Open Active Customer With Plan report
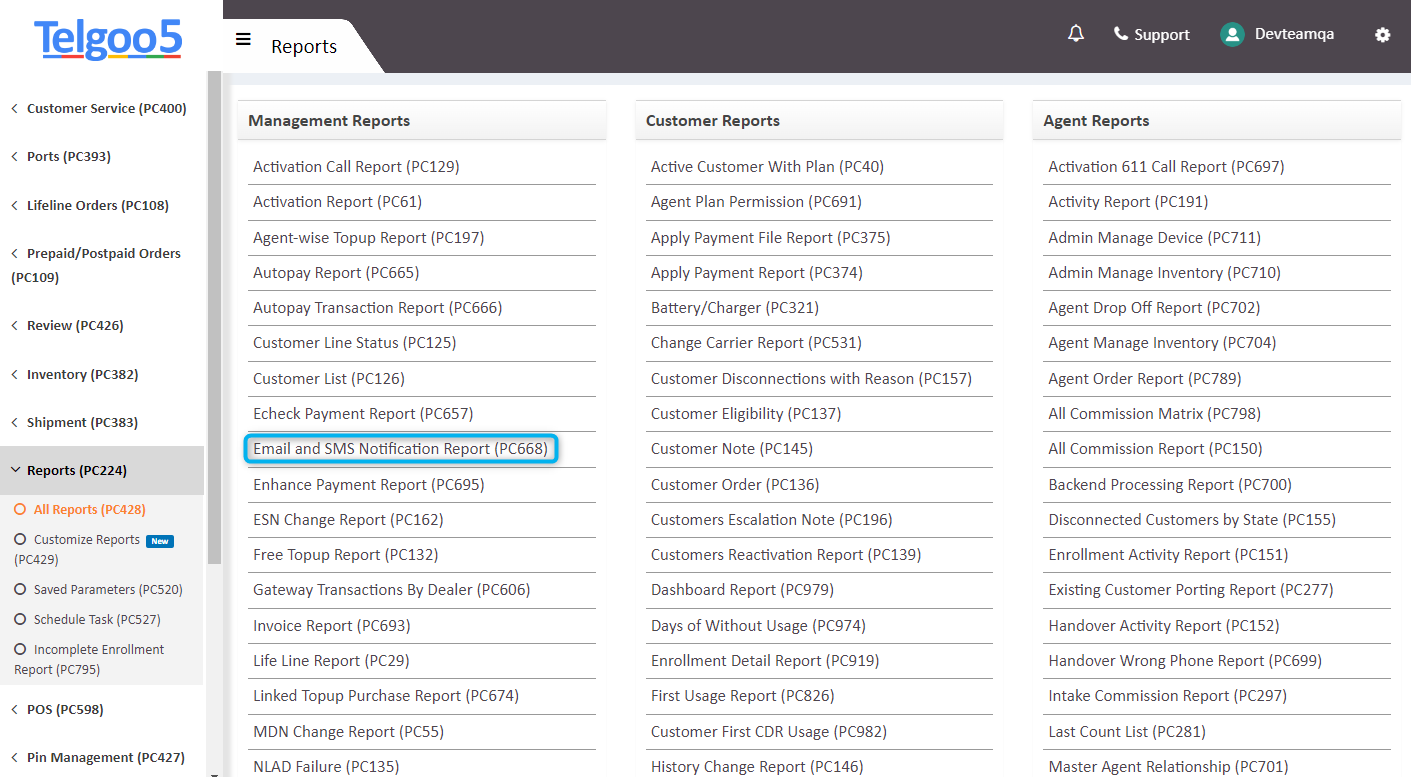The image size is (1411, 777). click(x=767, y=166)
